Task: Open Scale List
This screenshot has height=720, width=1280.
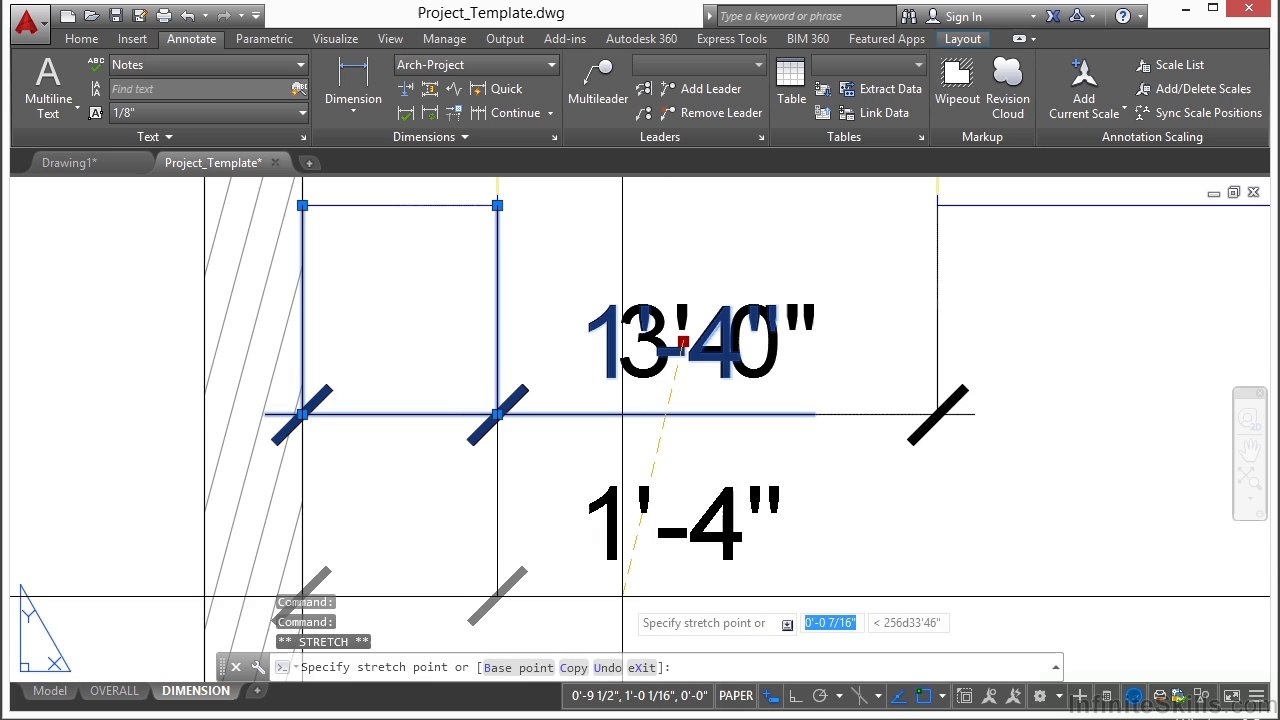Action: 1170,65
